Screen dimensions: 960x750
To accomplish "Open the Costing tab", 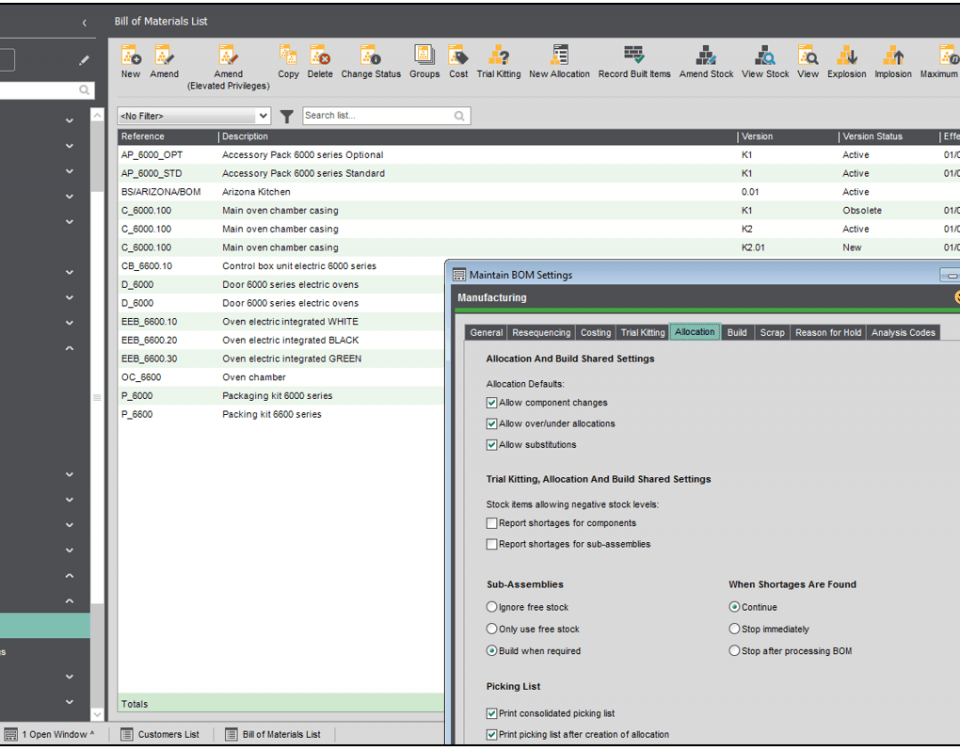I will tap(596, 332).
